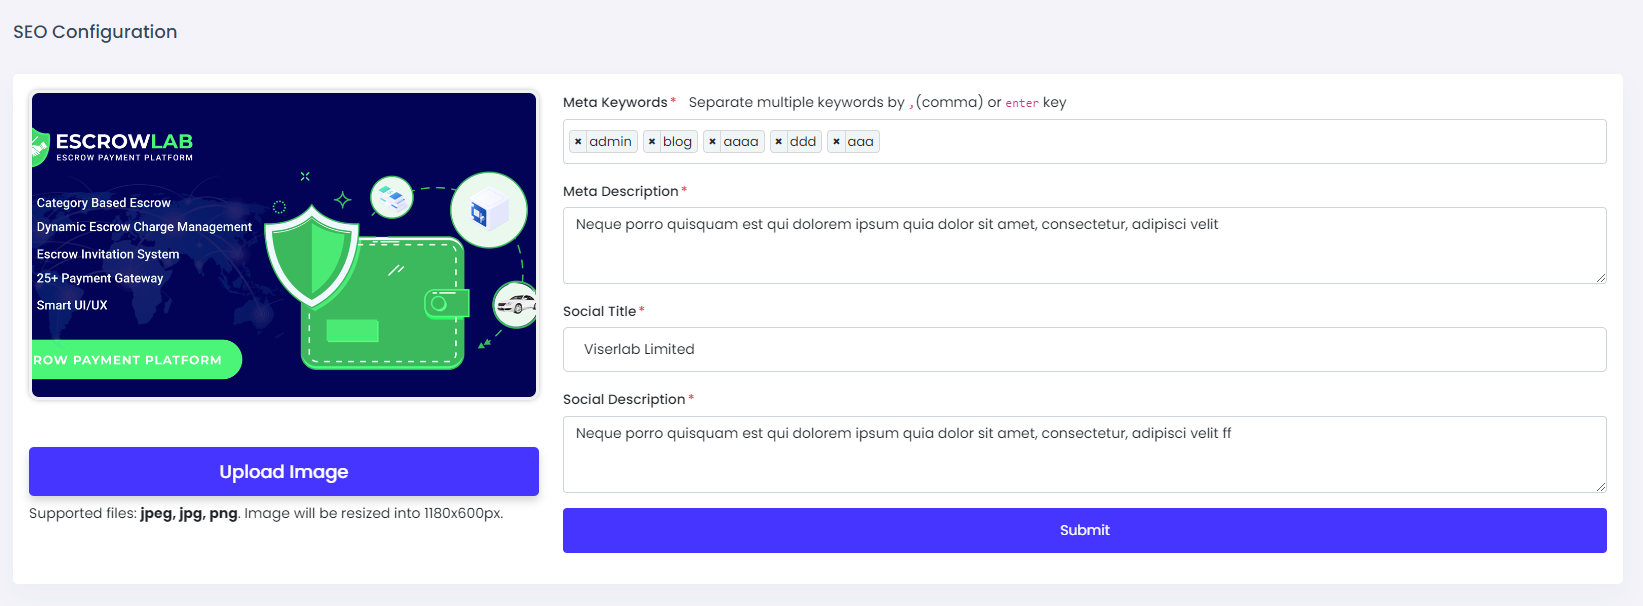Viewport: 1643px width, 606px height.
Task: Click the "ddd" tag text
Action: (802, 142)
